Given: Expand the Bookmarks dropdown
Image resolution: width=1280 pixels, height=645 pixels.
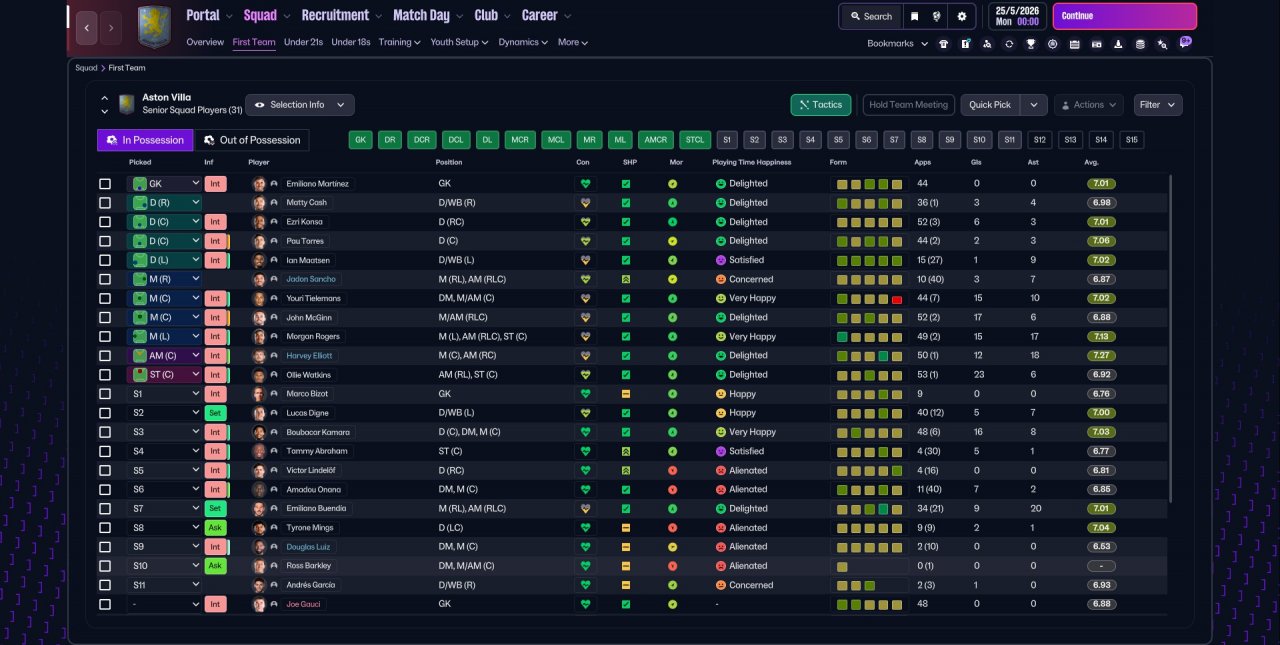Looking at the screenshot, I should (x=895, y=44).
